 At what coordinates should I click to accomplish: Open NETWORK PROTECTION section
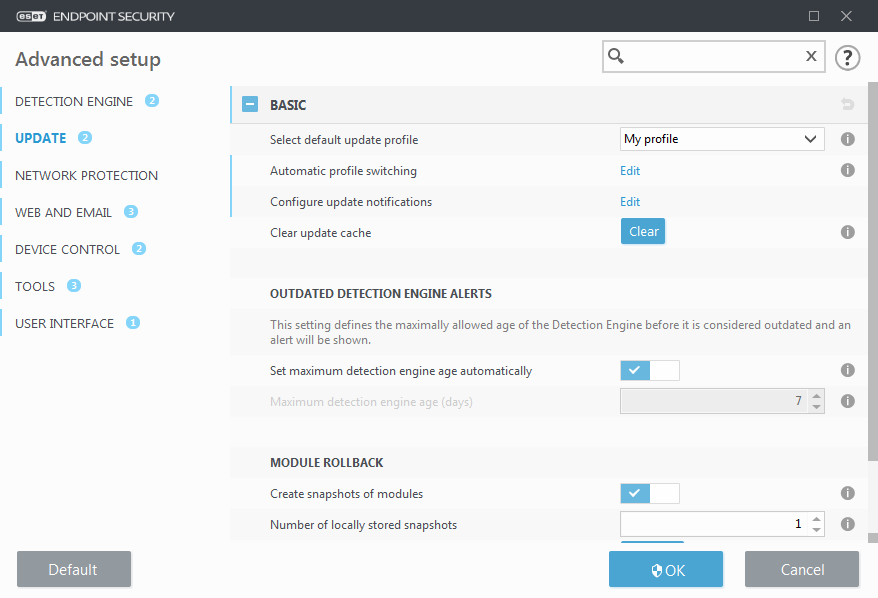tap(86, 175)
